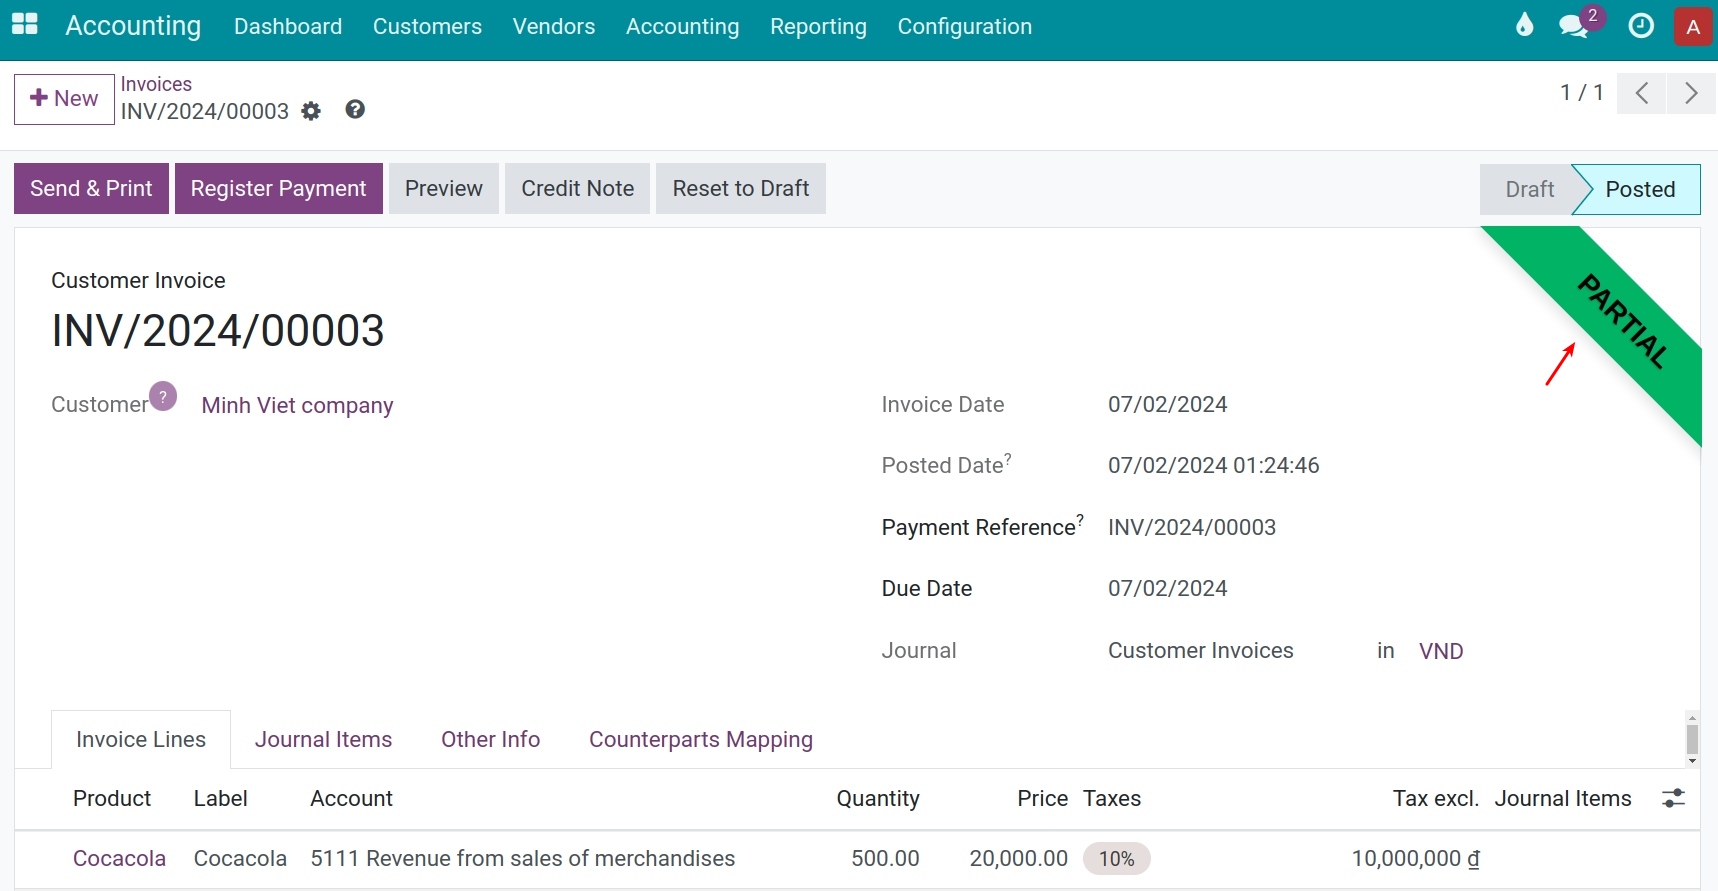The image size is (1718, 891).
Task: Click the Taxes column header
Action: [x=1112, y=798]
